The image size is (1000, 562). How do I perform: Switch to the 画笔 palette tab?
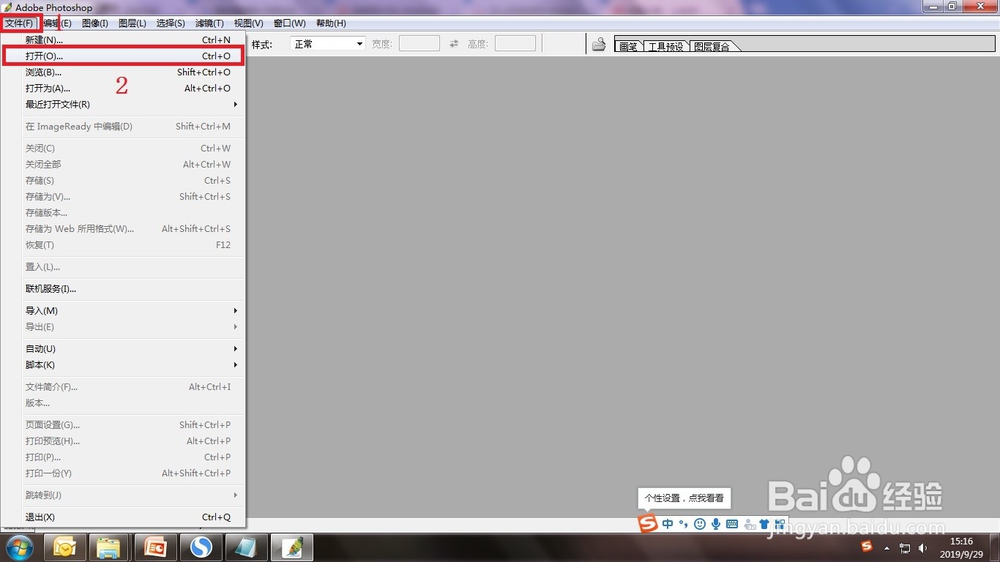(628, 46)
